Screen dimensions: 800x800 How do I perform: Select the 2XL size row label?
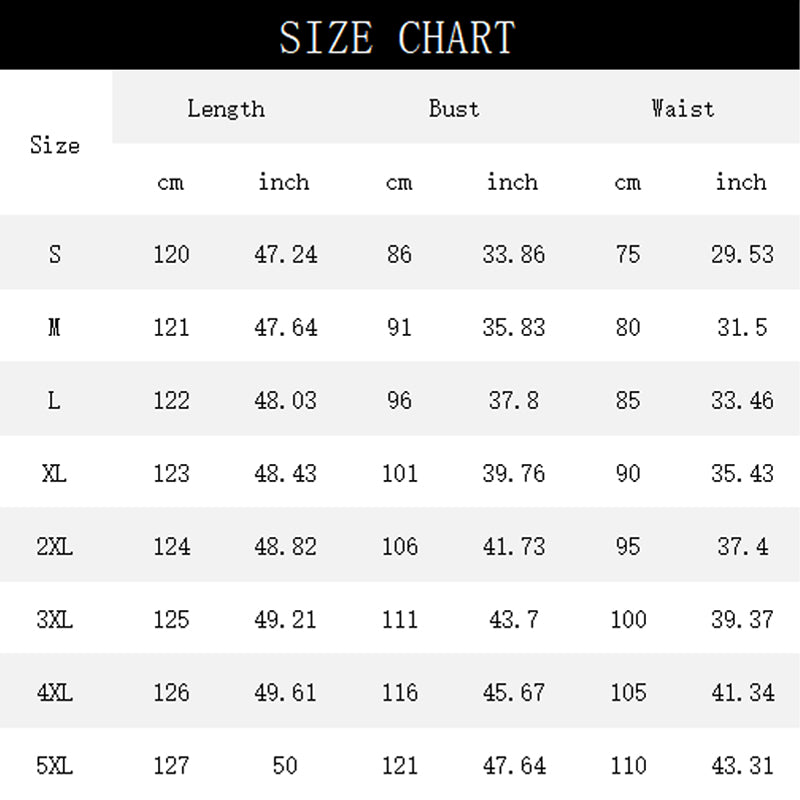pos(55,546)
